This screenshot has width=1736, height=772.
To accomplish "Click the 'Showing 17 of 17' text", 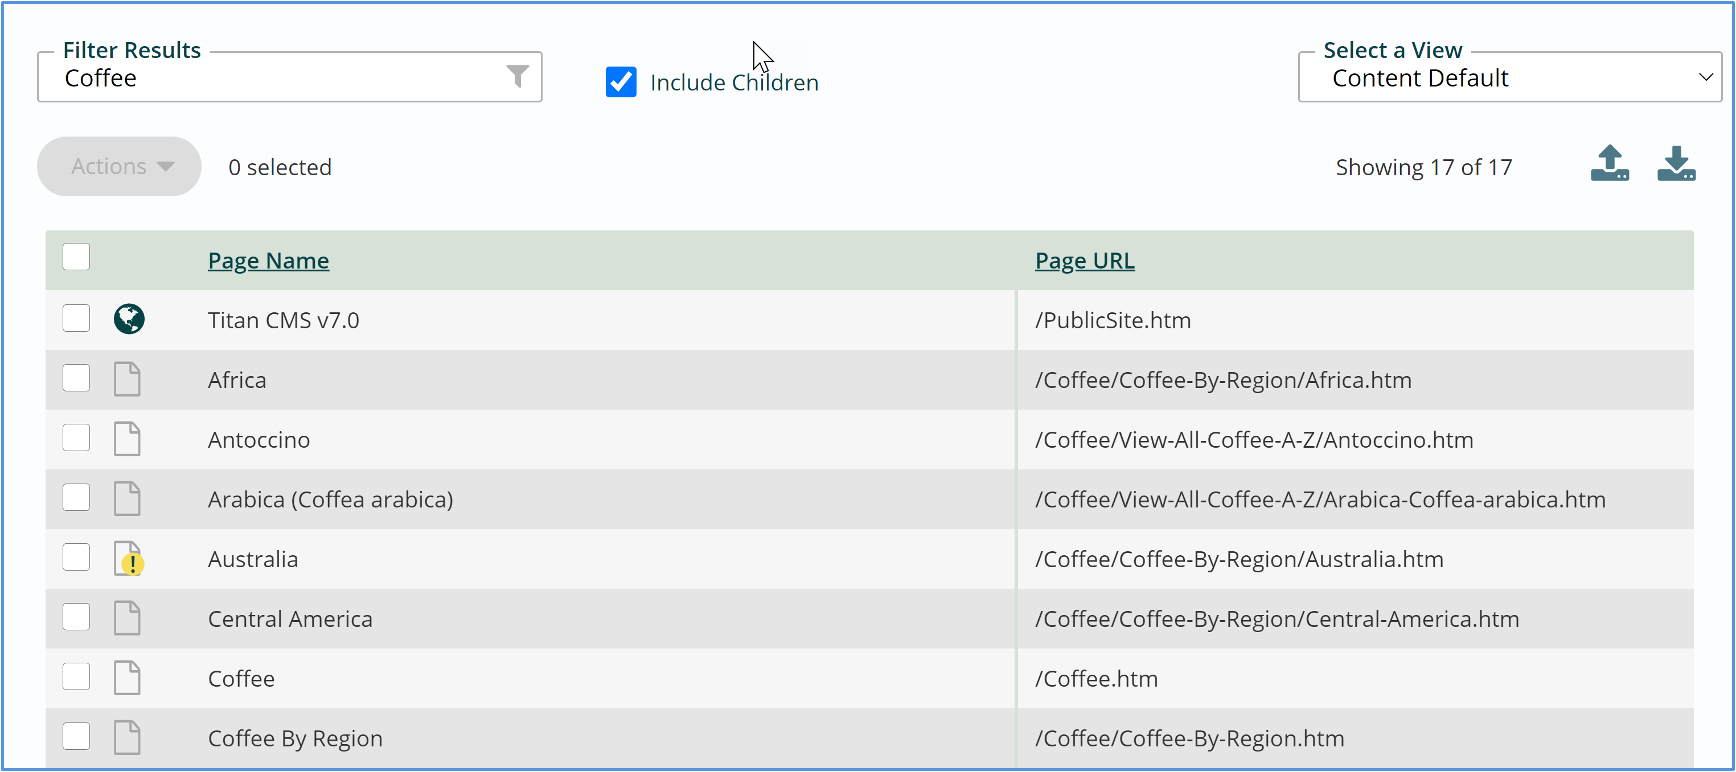I will click(x=1424, y=167).
